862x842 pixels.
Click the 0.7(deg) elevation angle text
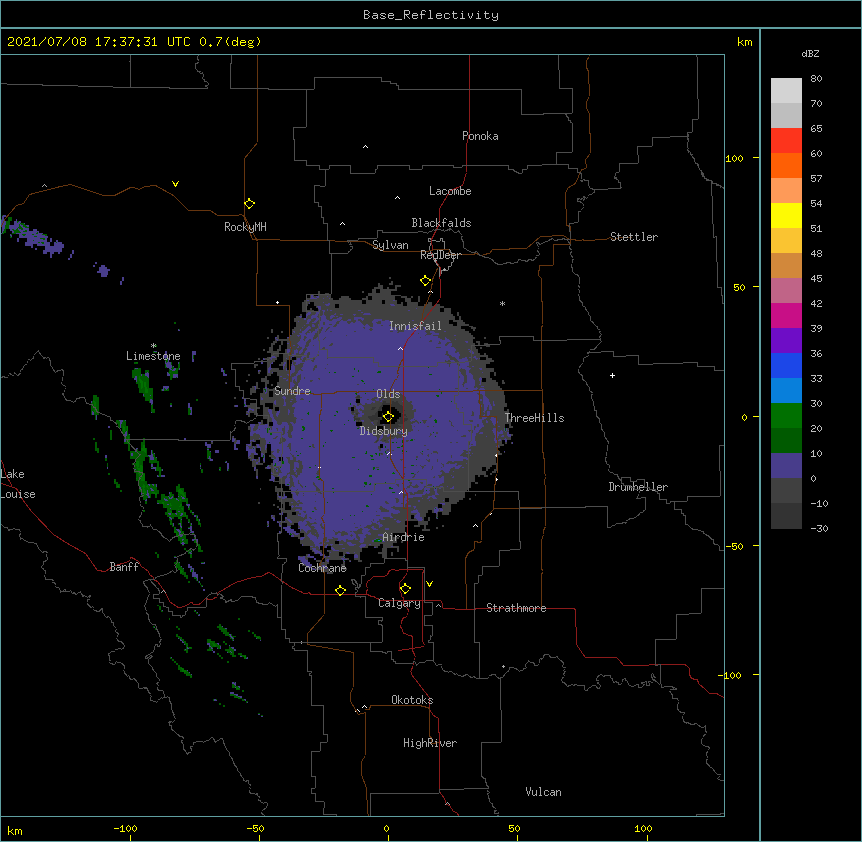230,42
